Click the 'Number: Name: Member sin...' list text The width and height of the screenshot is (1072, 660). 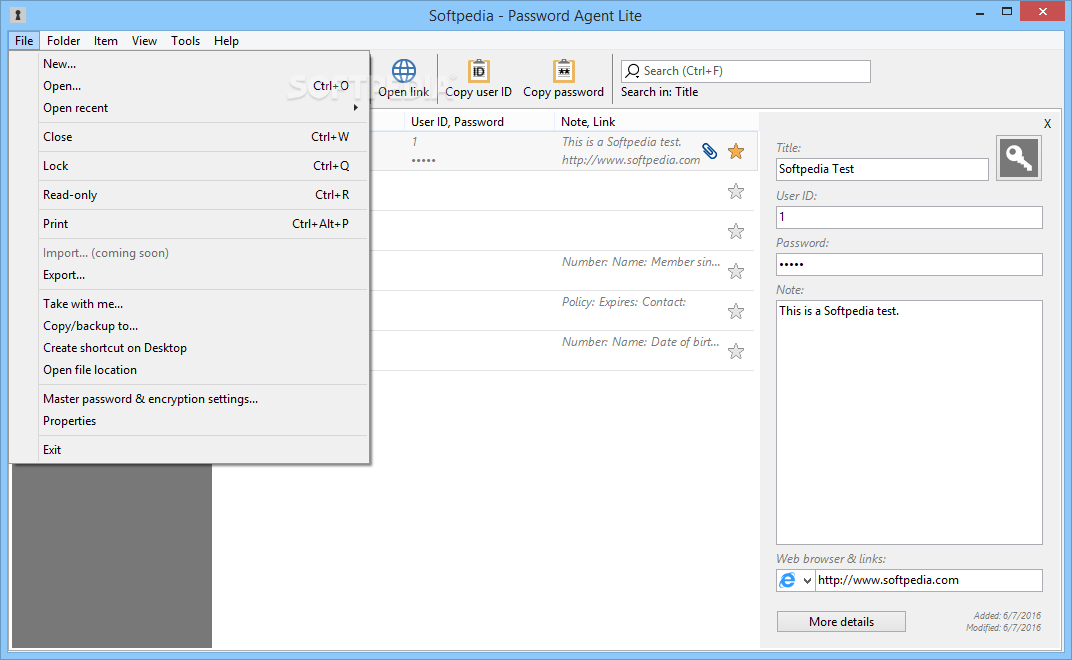click(641, 262)
